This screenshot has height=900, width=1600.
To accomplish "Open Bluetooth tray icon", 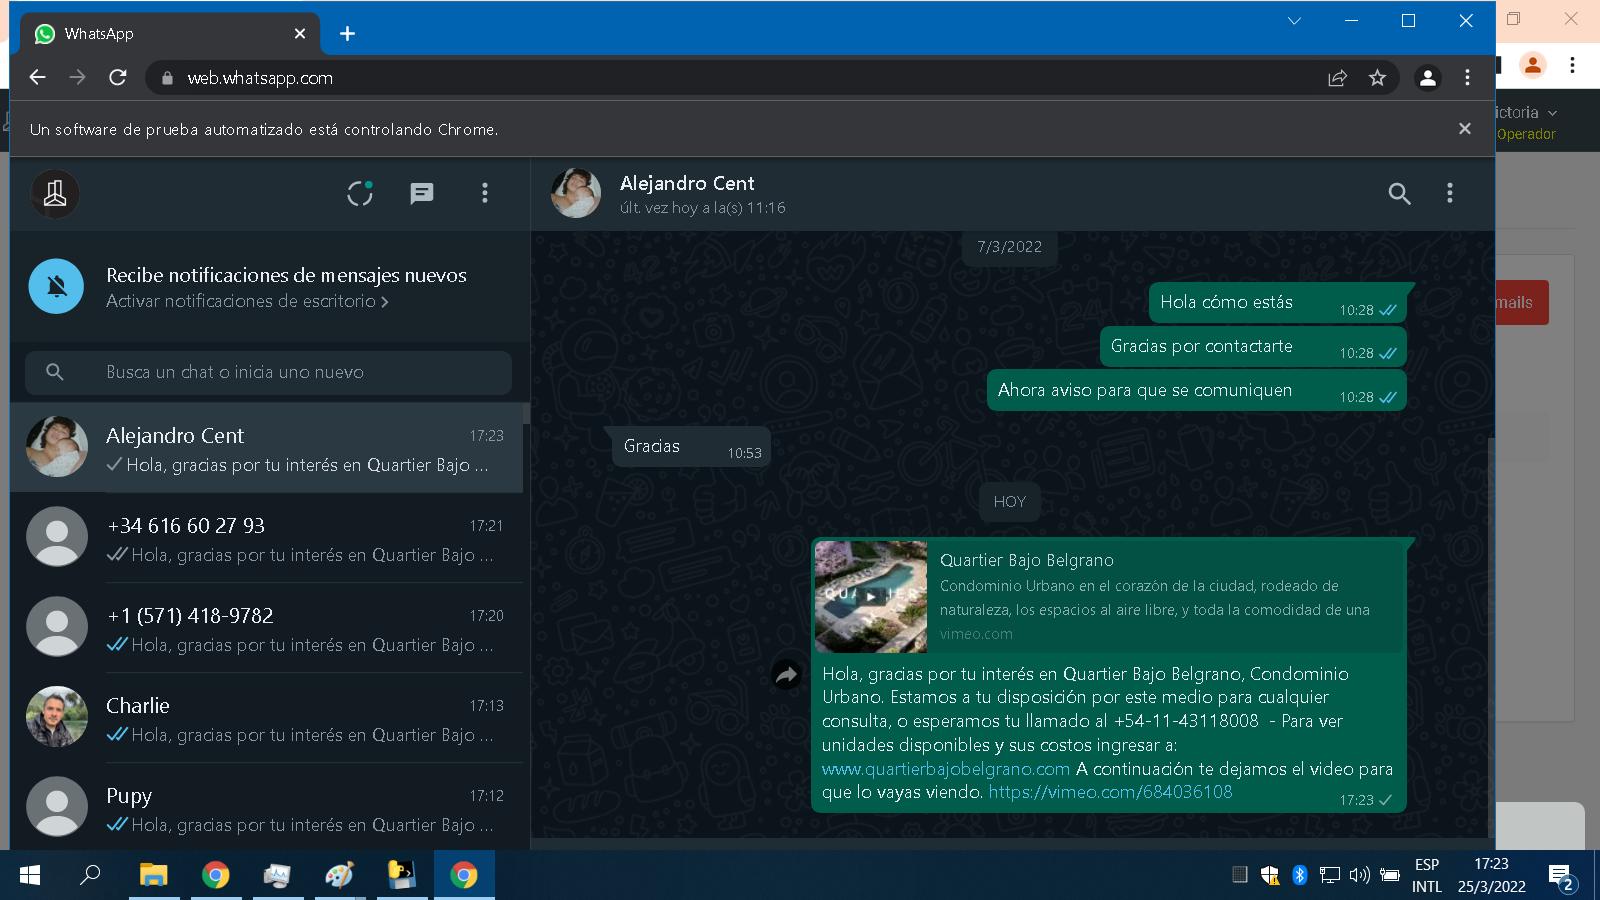I will tap(1300, 875).
